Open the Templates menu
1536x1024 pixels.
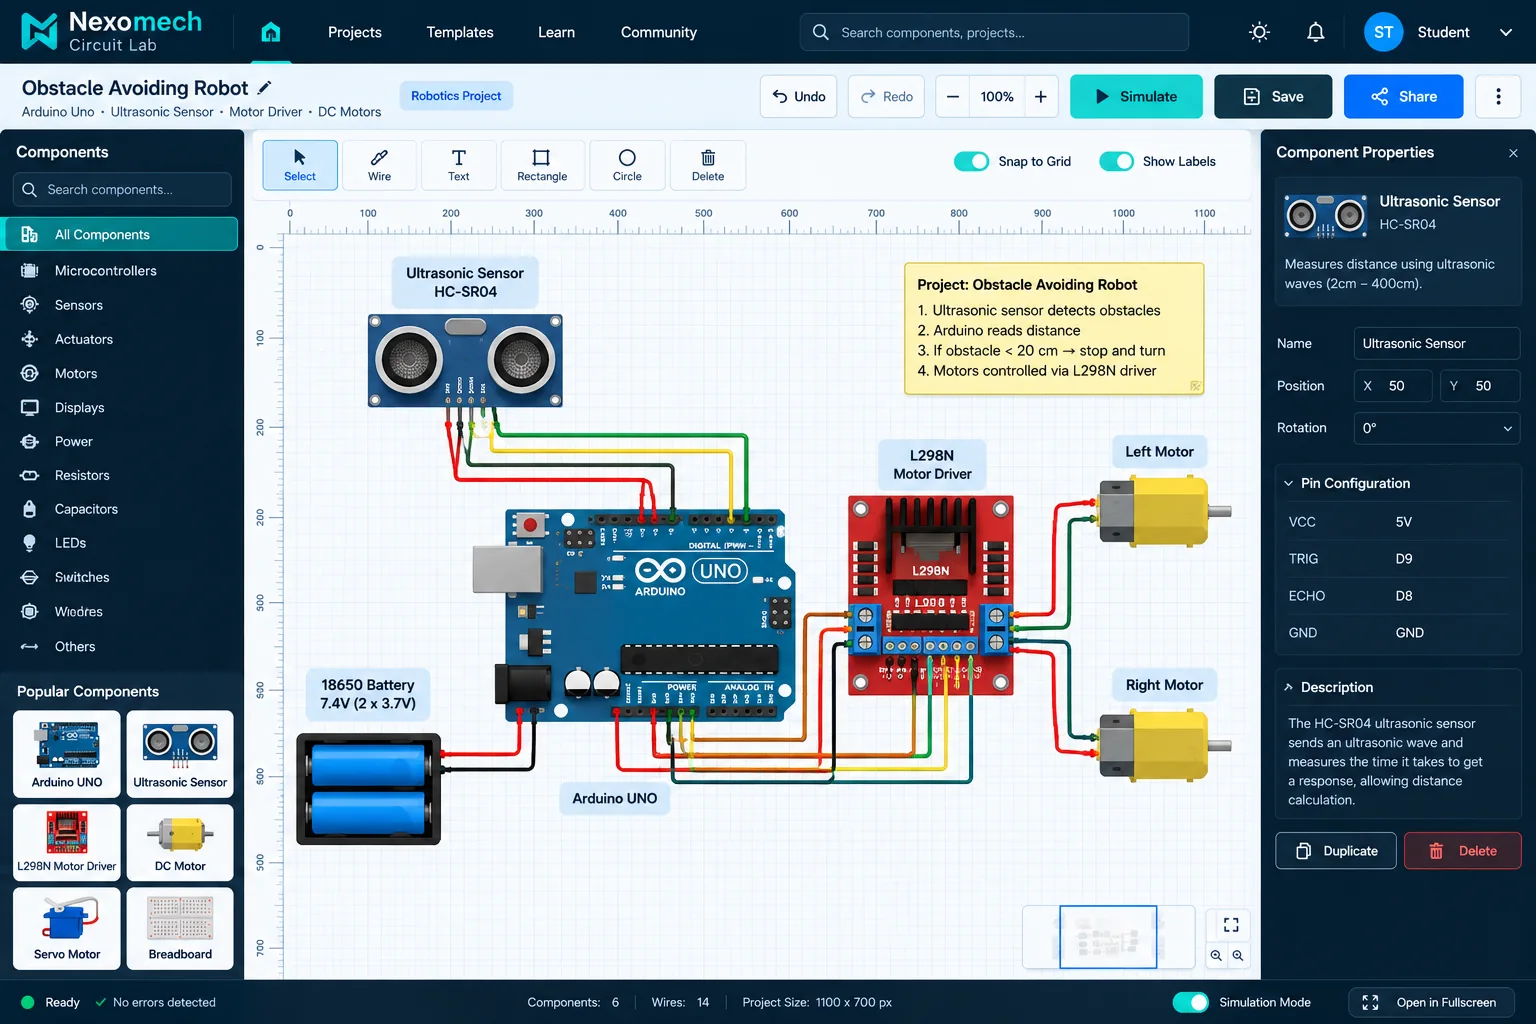point(460,32)
